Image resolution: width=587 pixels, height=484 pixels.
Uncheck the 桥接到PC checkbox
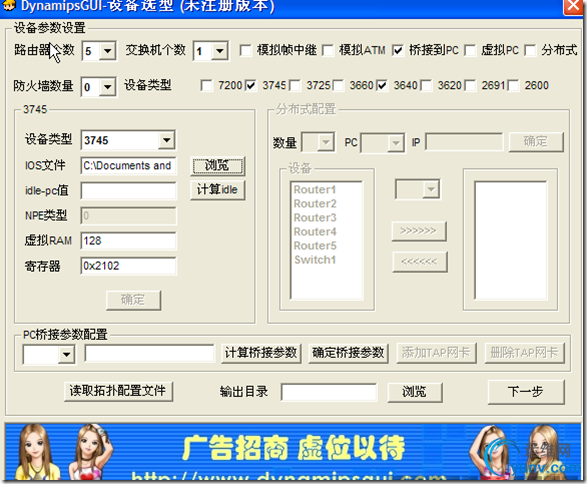point(398,50)
